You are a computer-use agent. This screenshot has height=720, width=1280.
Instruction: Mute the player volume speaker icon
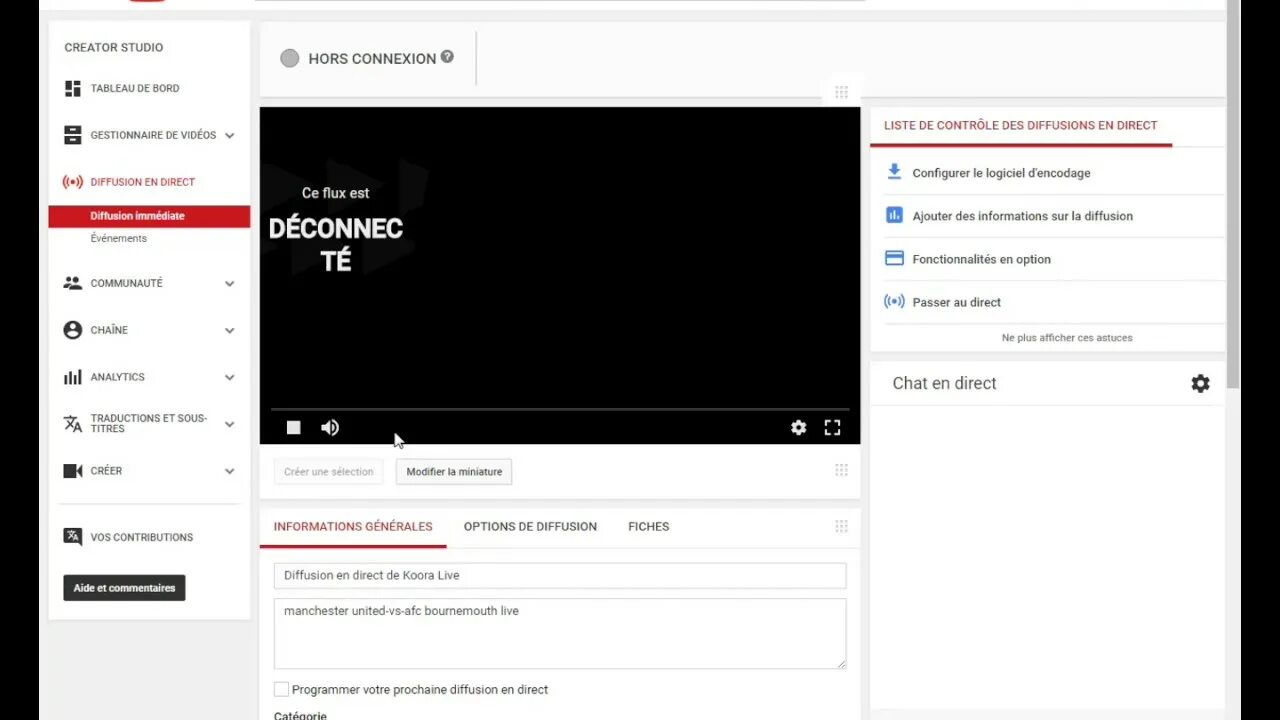tap(330, 428)
